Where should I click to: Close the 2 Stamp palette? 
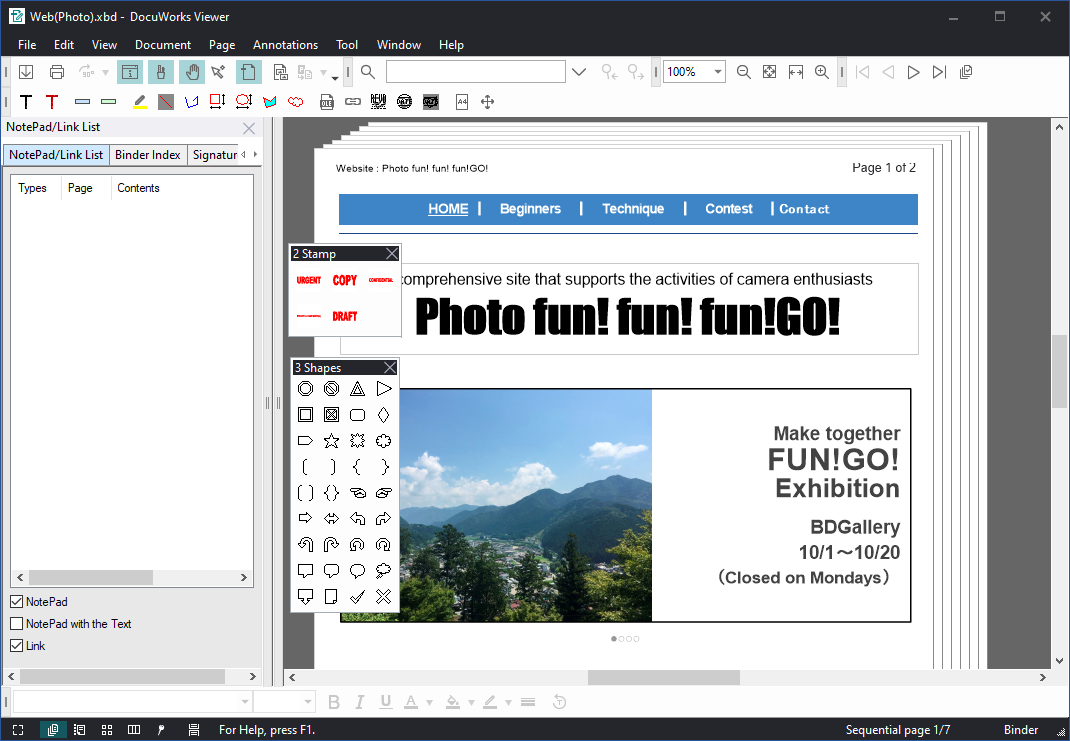[x=392, y=254]
